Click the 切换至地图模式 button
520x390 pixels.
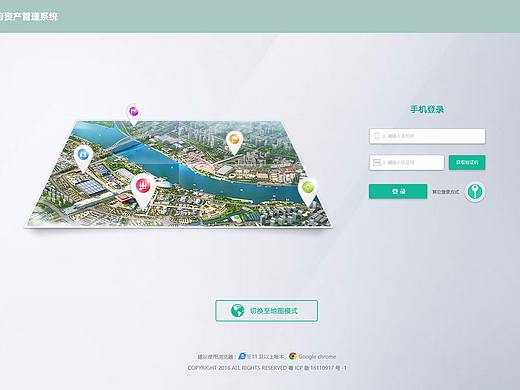pos(267,311)
